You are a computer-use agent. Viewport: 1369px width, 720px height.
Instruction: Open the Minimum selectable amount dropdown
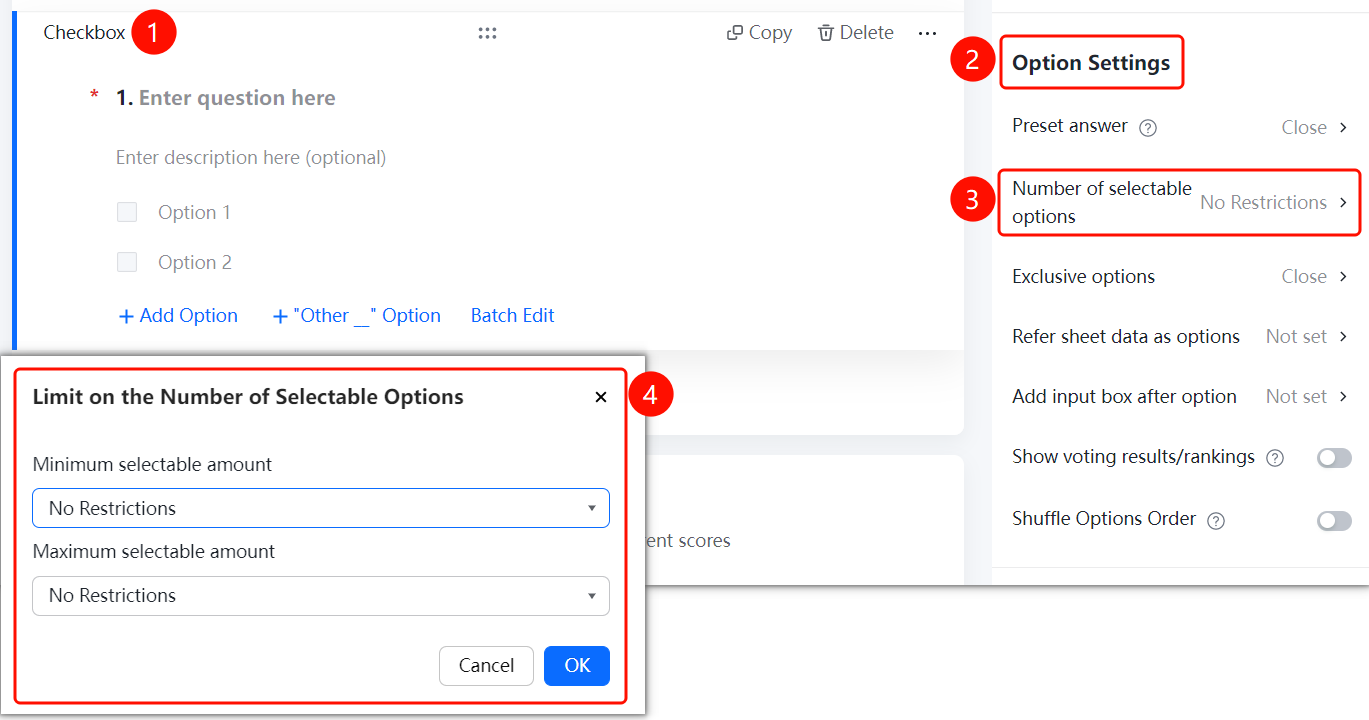tap(321, 508)
